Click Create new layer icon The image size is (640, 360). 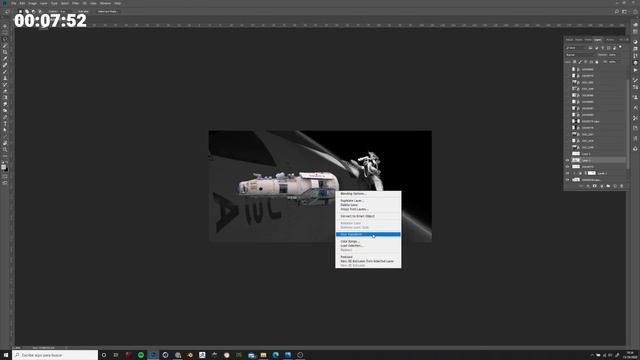pyautogui.click(x=615, y=186)
